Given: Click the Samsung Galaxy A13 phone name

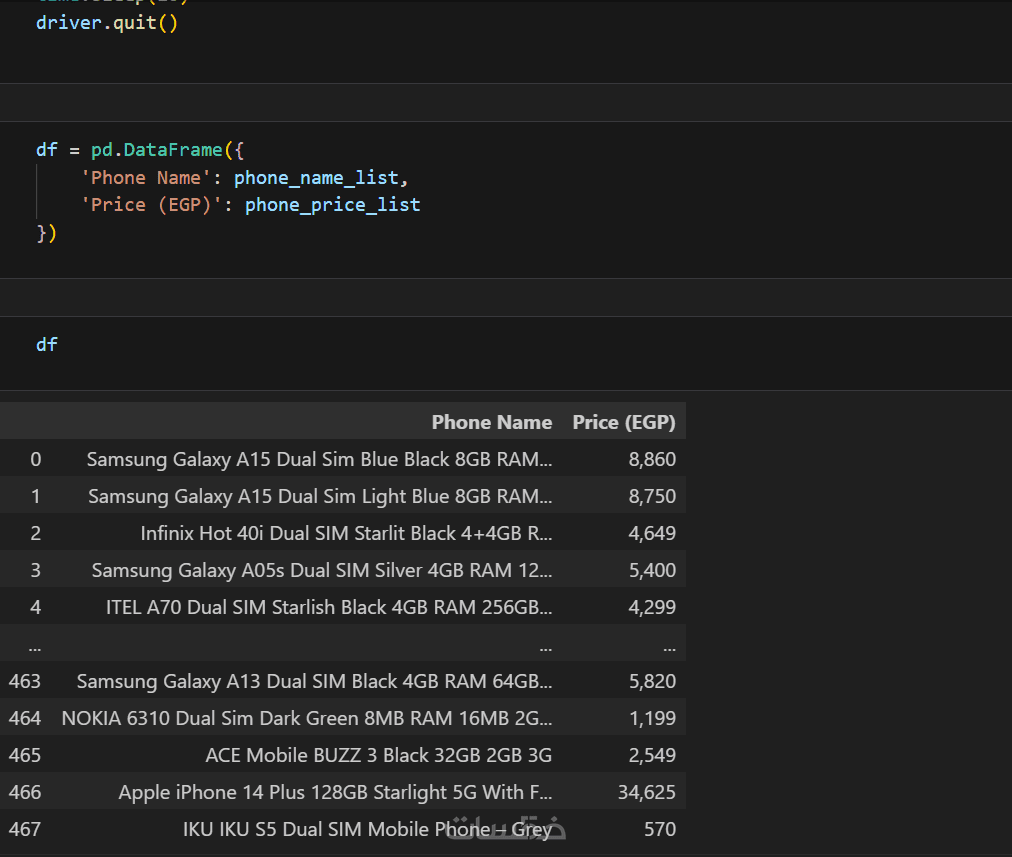Looking at the screenshot, I should 314,681.
